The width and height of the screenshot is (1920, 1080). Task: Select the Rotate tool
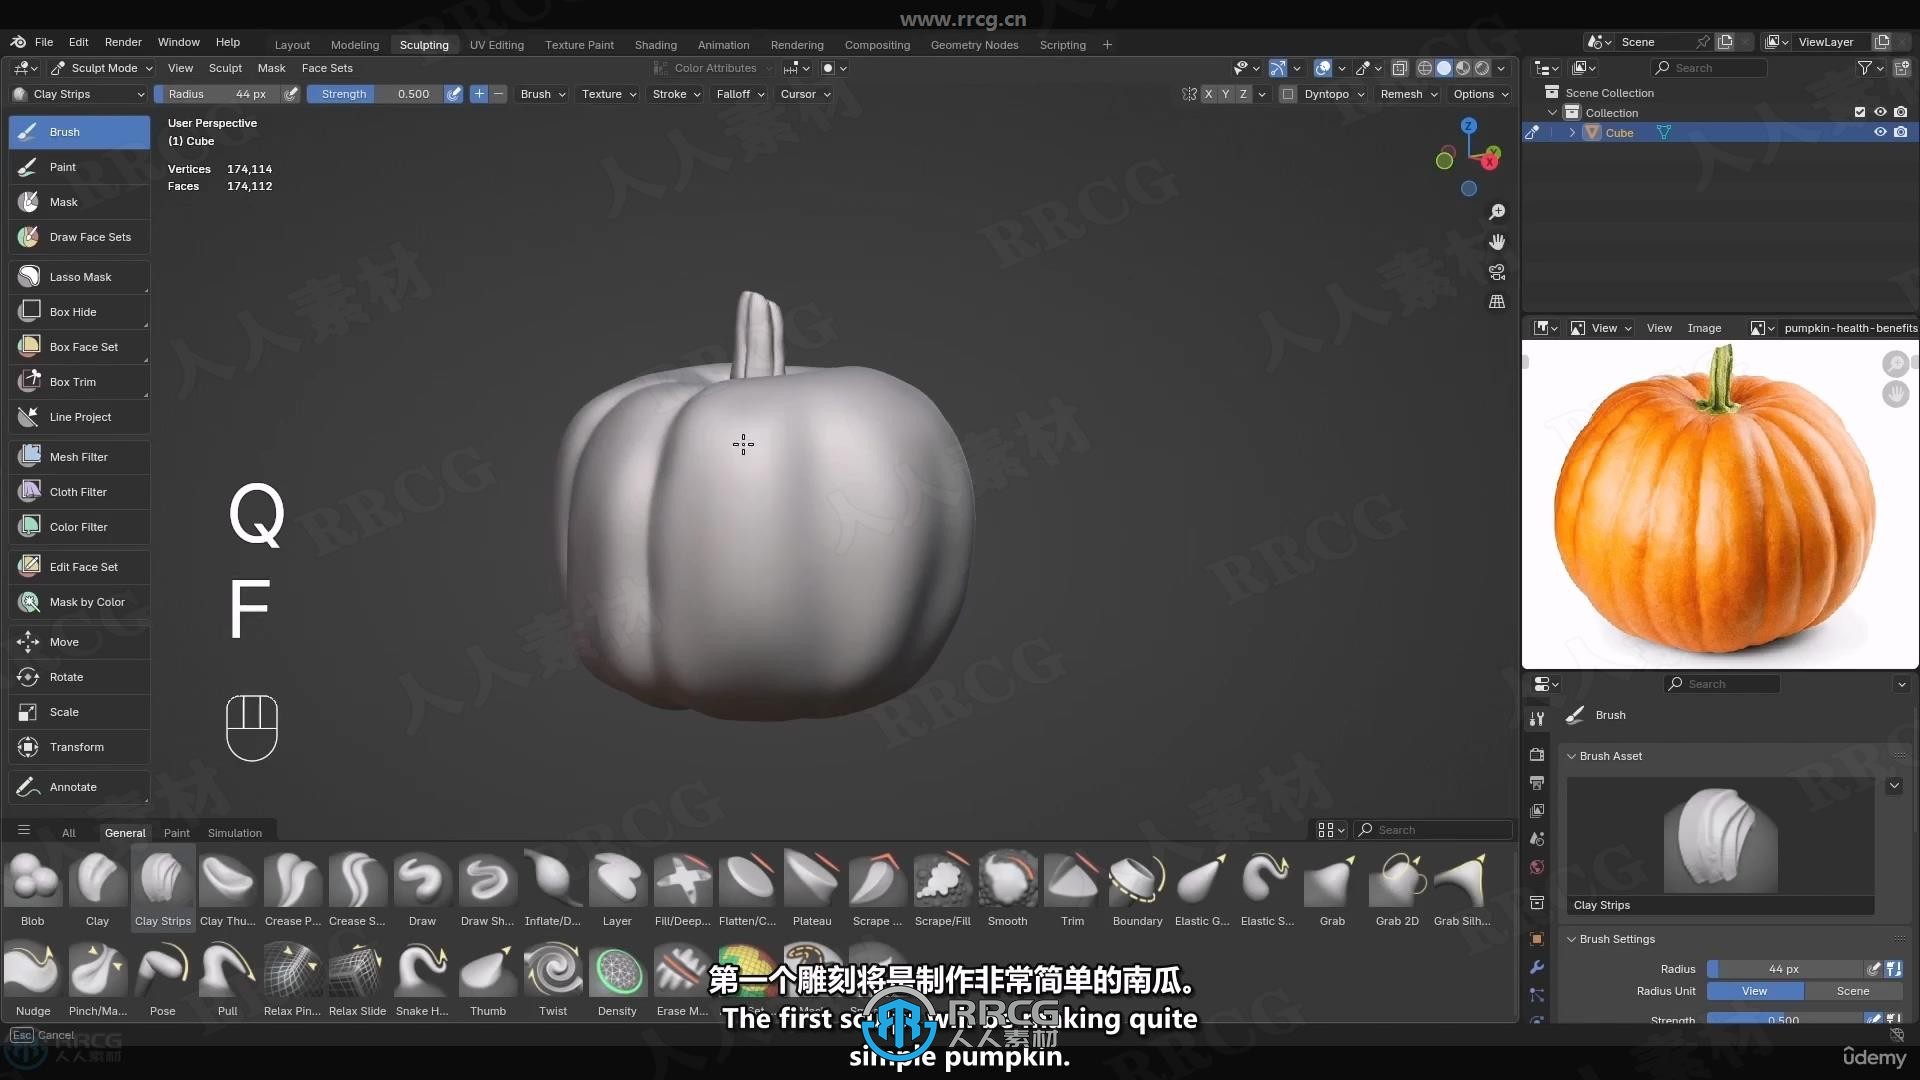[x=79, y=677]
